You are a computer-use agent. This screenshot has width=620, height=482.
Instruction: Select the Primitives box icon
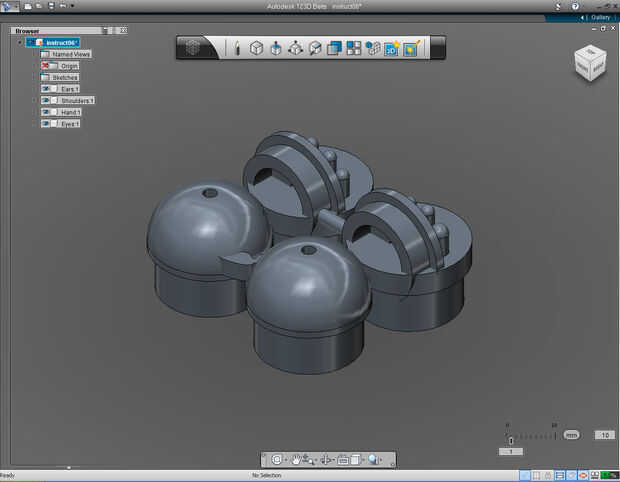[256, 47]
